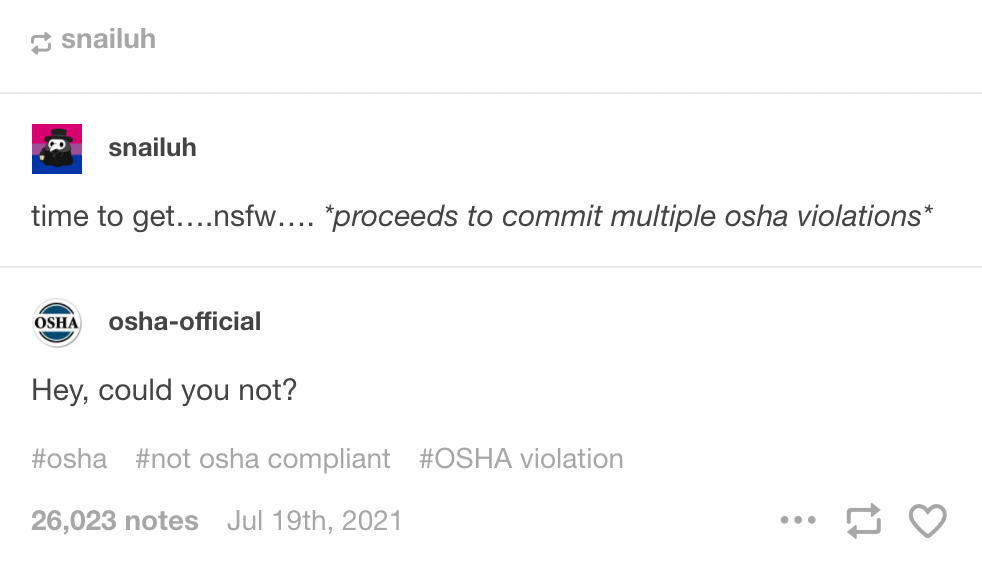This screenshot has width=982, height=576.
Task: Open snailuh's plague doctor avatar
Action: click(x=57, y=149)
